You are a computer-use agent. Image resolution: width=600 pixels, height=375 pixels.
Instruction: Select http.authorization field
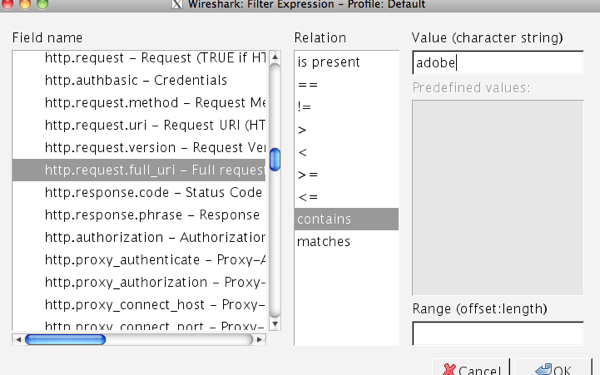point(139,237)
